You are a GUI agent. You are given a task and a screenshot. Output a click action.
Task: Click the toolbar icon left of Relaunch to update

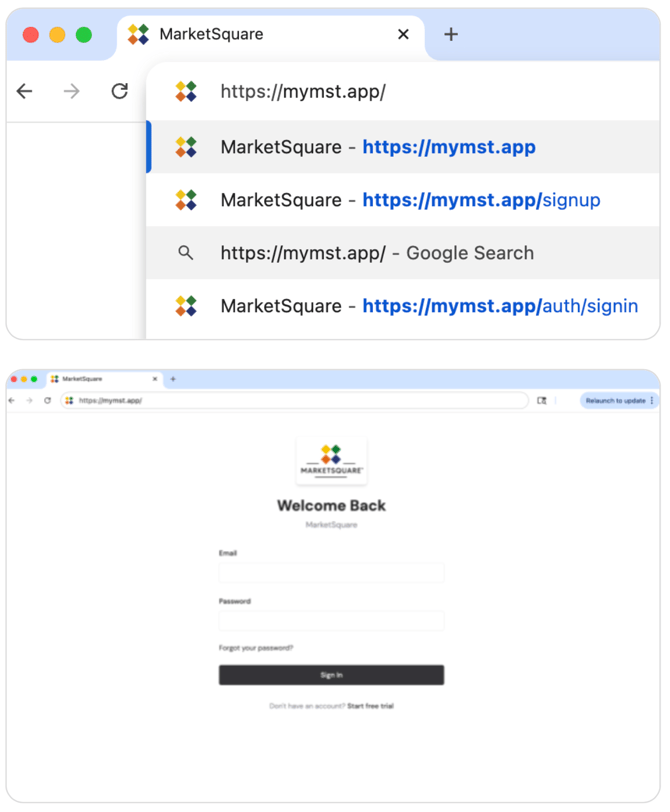[542, 400]
